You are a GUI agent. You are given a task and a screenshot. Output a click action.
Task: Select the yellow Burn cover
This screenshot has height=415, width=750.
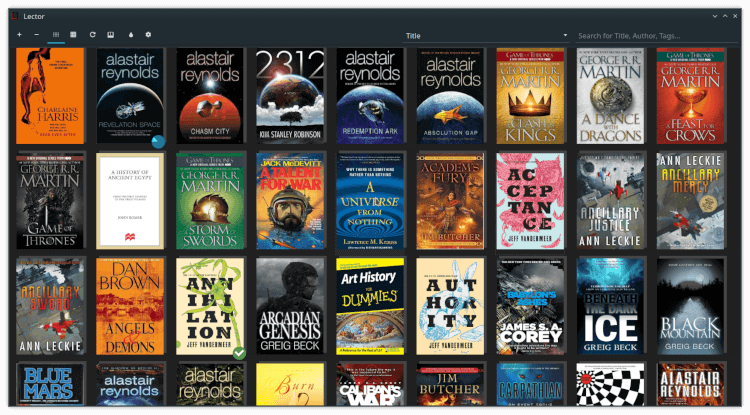(290, 384)
